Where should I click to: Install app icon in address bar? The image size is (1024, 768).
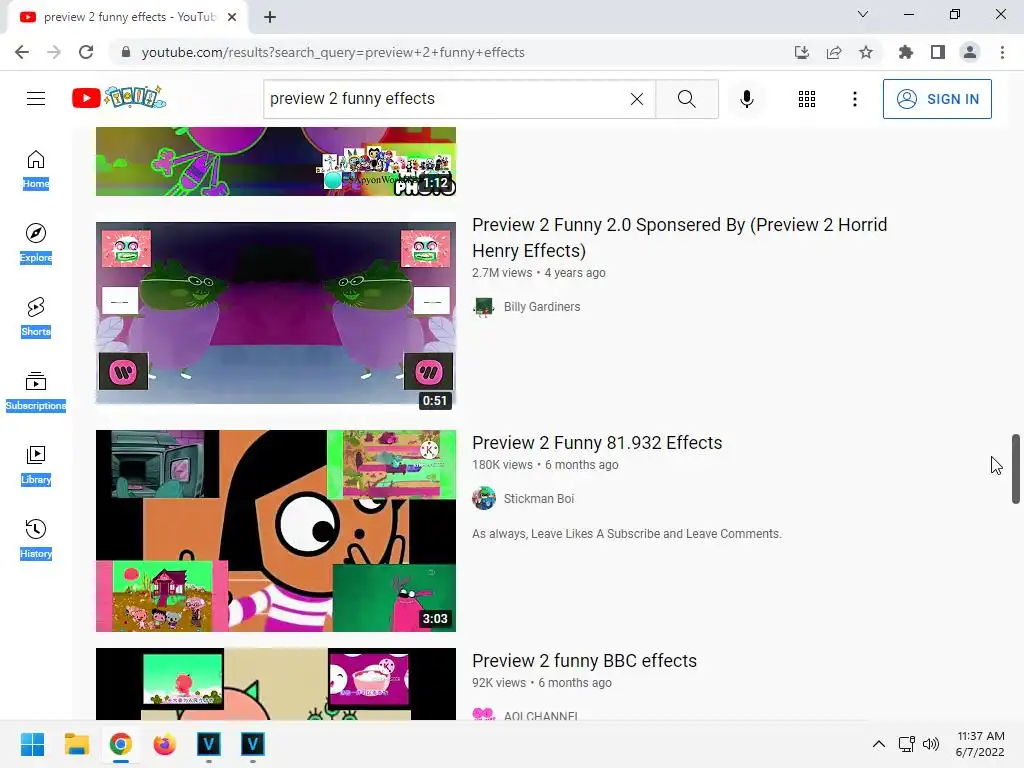pos(802,52)
